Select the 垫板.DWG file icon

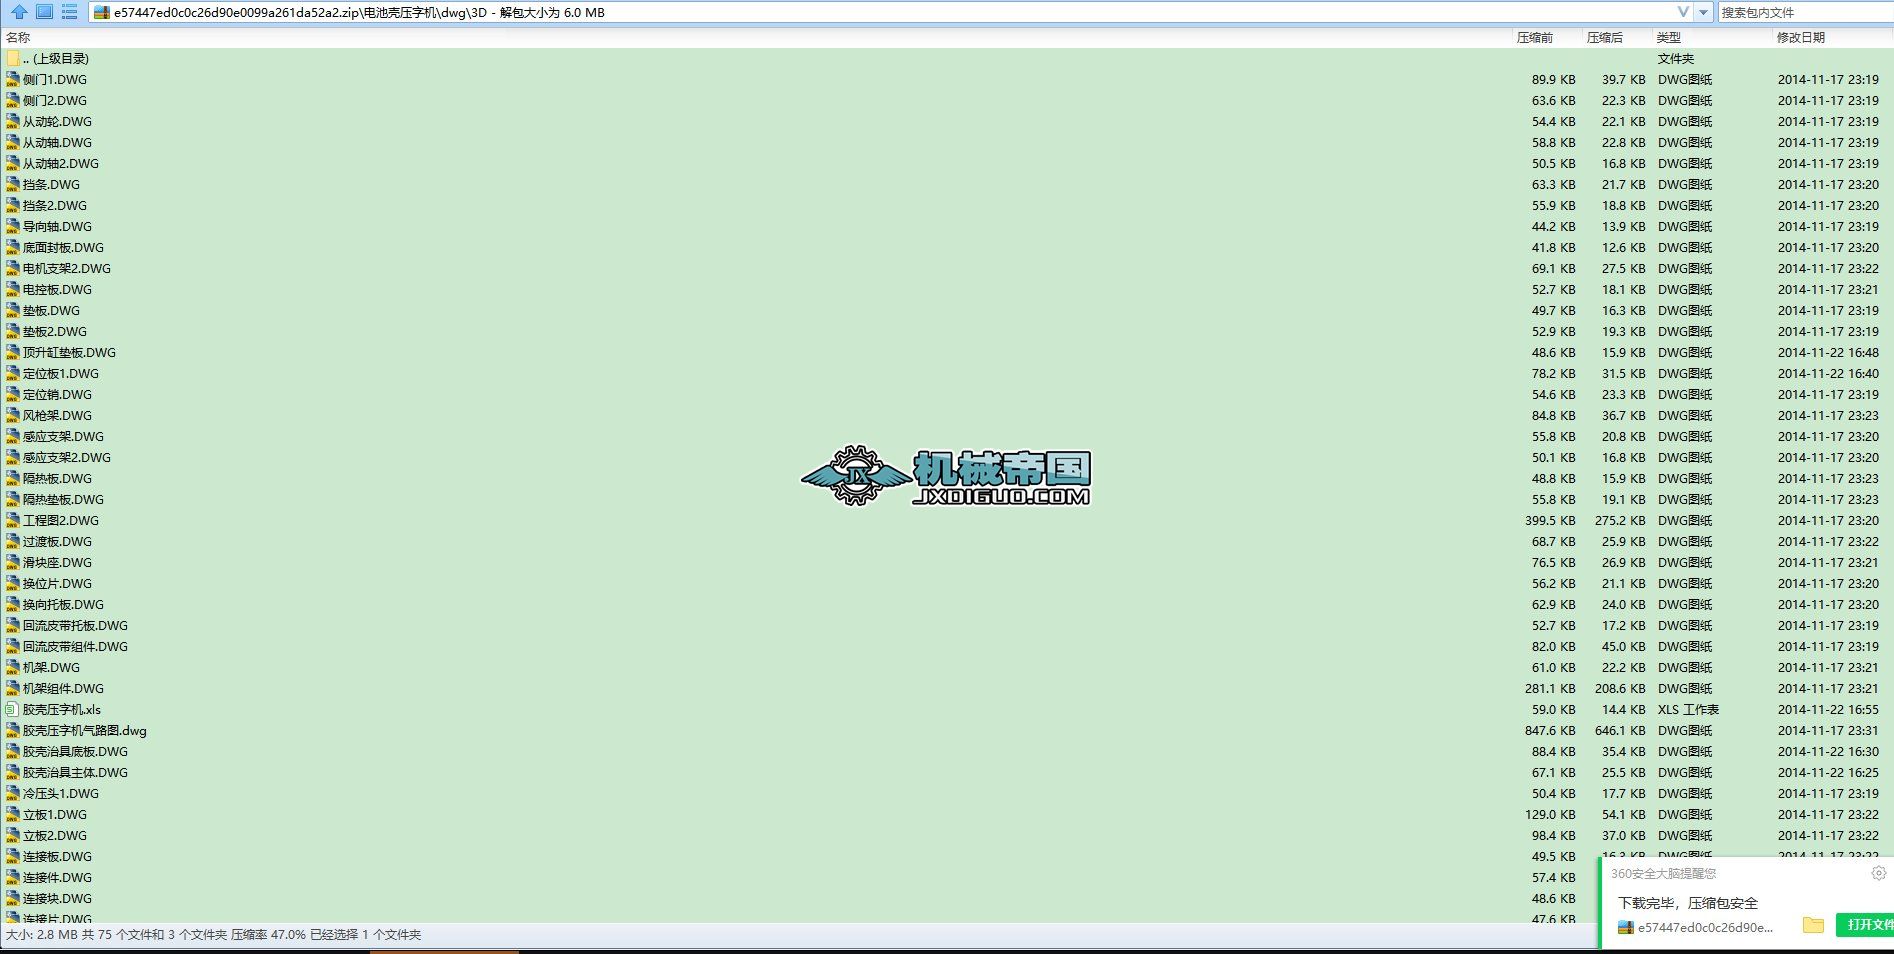point(12,310)
